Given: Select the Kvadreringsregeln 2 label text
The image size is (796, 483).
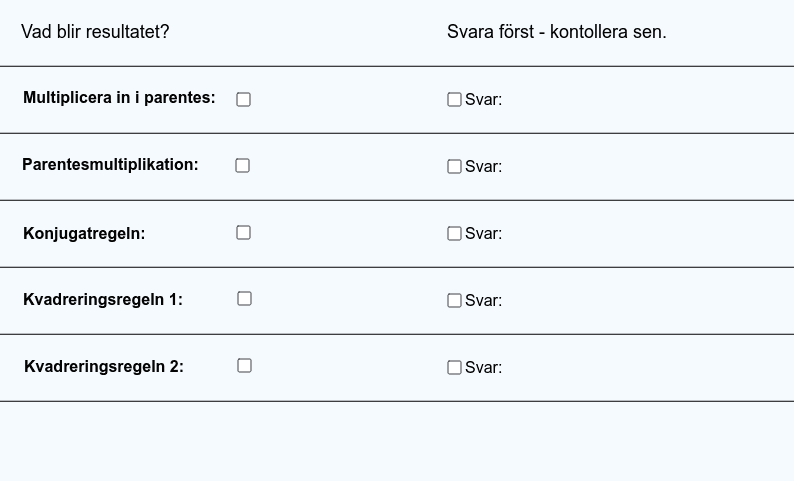Looking at the screenshot, I should pos(104,367).
